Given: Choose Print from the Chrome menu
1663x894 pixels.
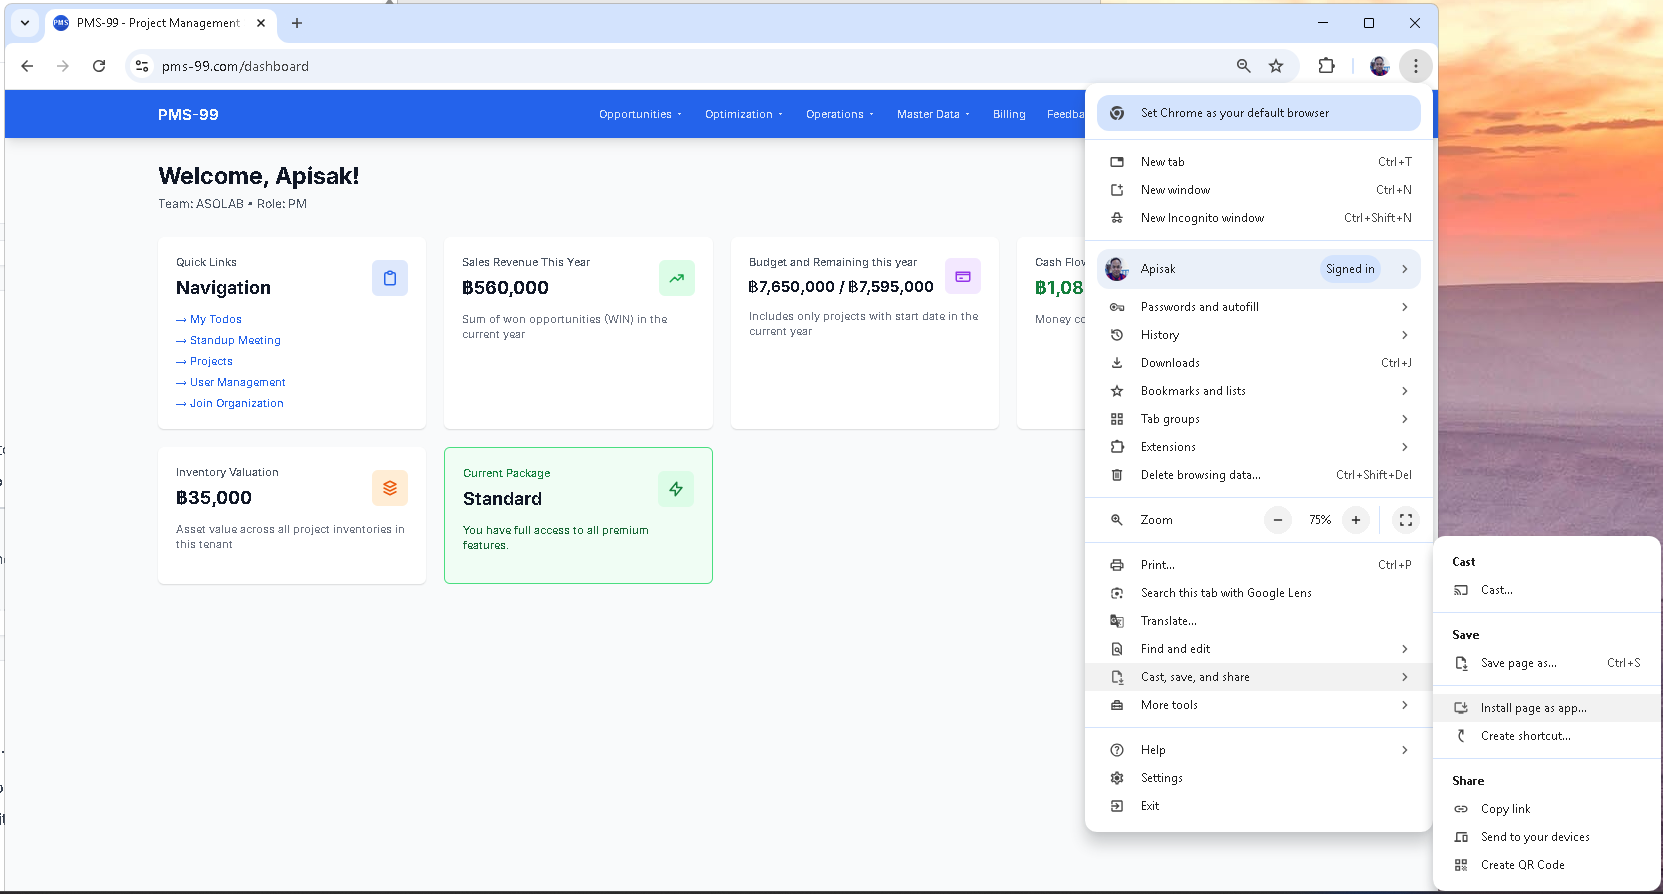Looking at the screenshot, I should click(x=1259, y=565).
